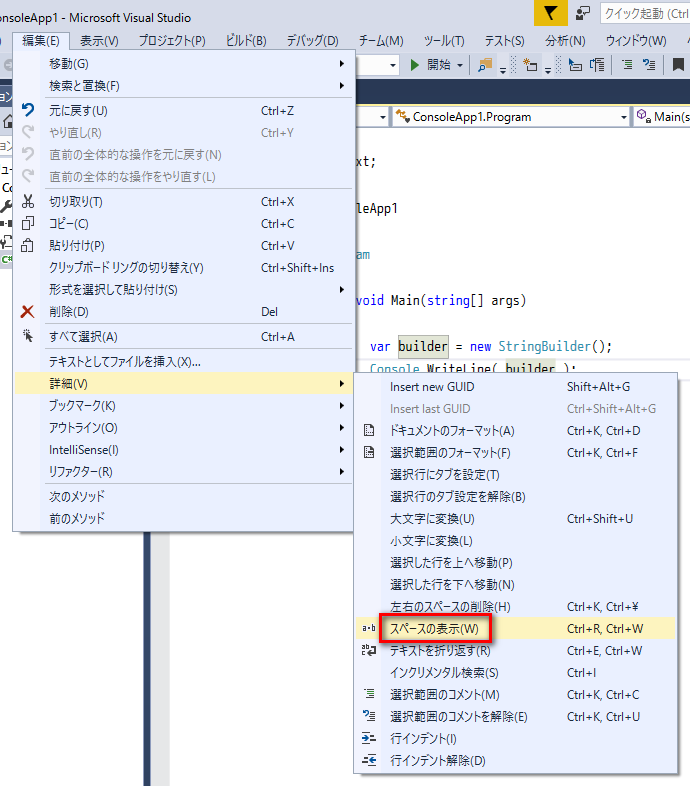
Task: Click the word wrap icon in submenu
Action: click(369, 651)
